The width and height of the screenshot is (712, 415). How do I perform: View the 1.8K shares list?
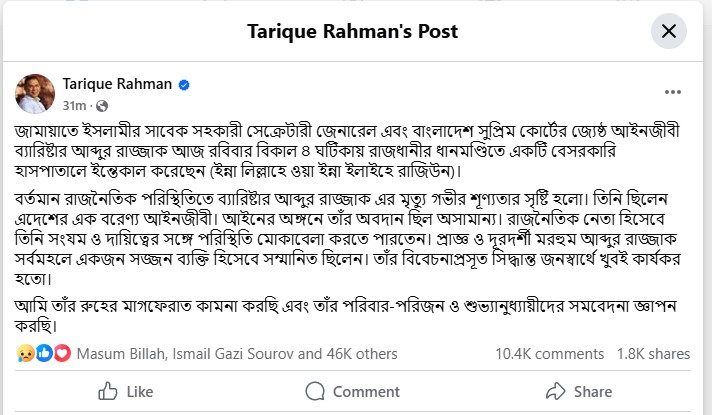click(653, 354)
